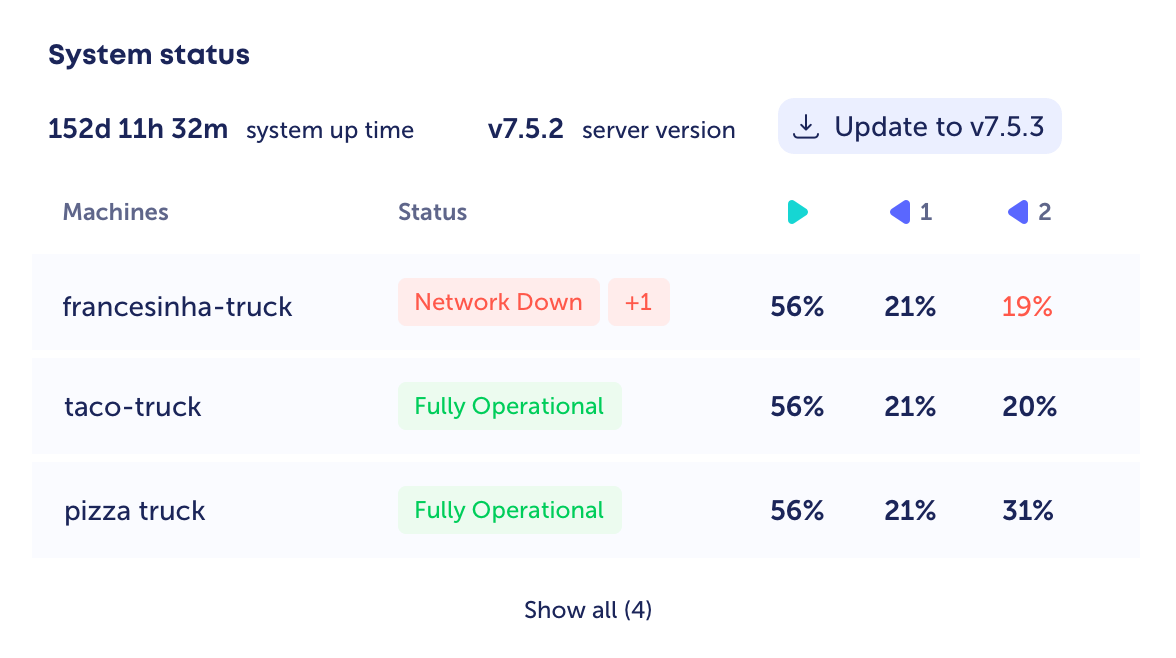
Task: Expand the +1 extra status badge
Action: coord(638,302)
